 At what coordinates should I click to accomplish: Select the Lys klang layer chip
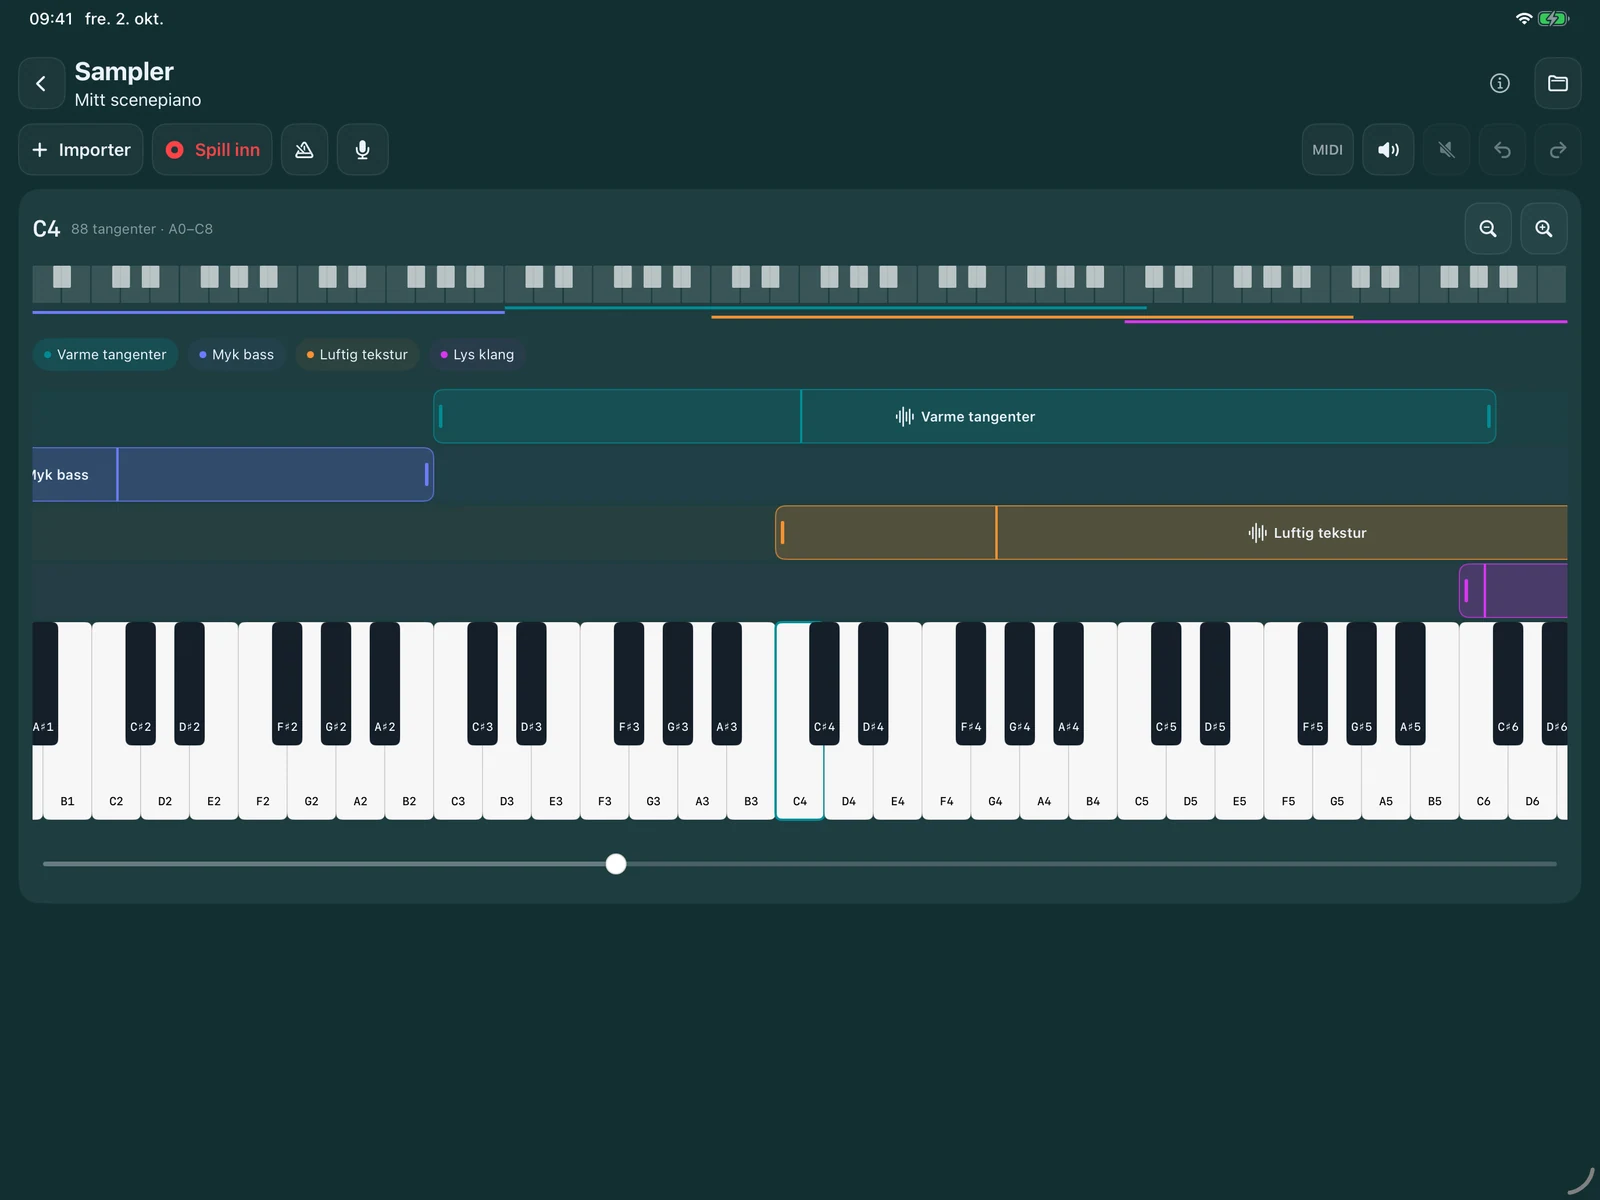pos(477,355)
